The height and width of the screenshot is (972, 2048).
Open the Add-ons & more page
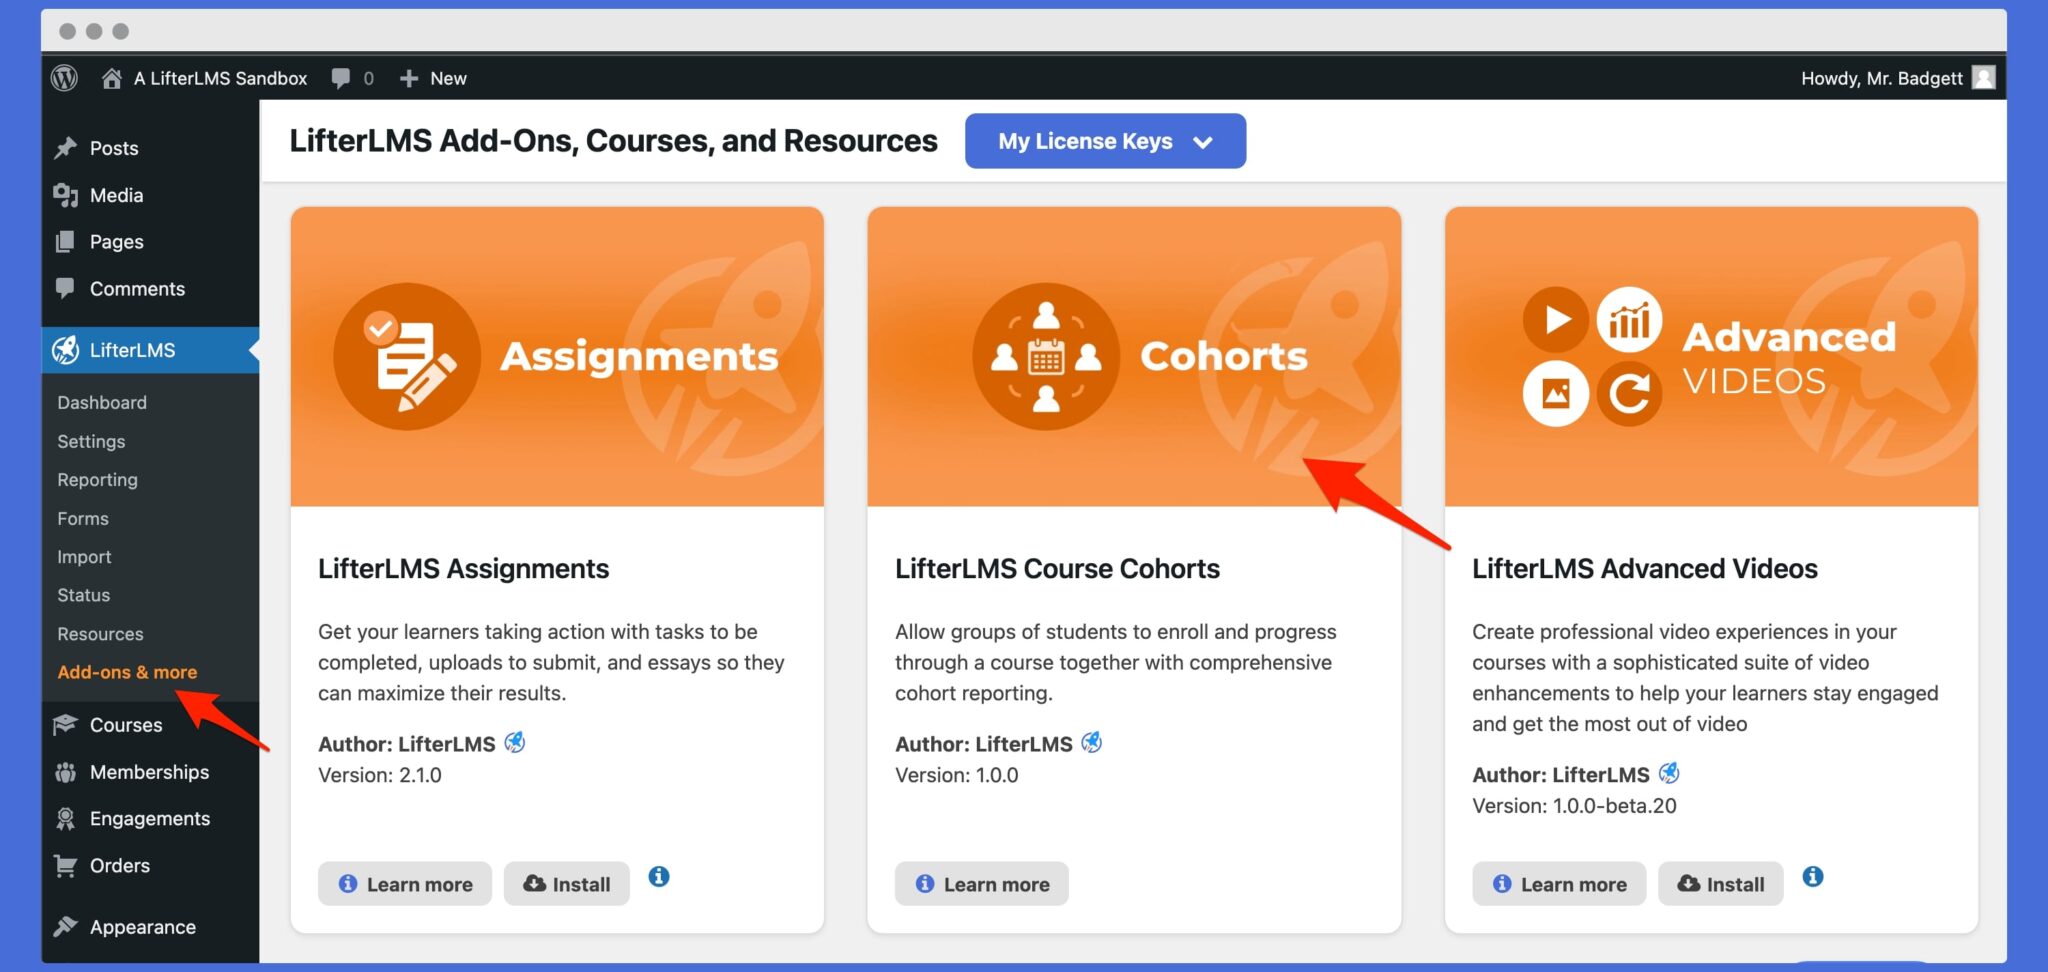127,672
